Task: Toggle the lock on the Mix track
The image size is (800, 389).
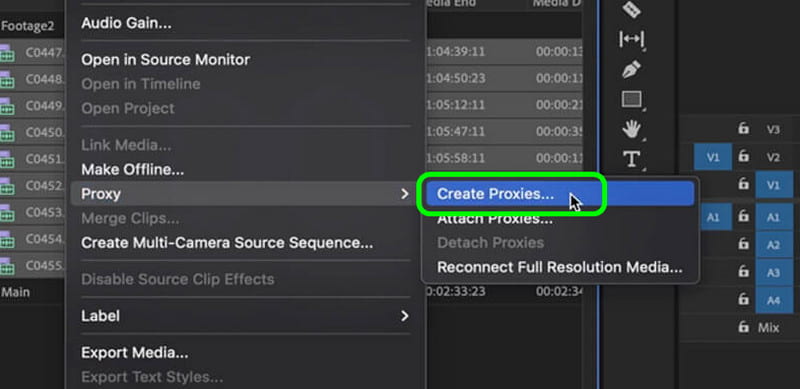Action: click(x=743, y=327)
